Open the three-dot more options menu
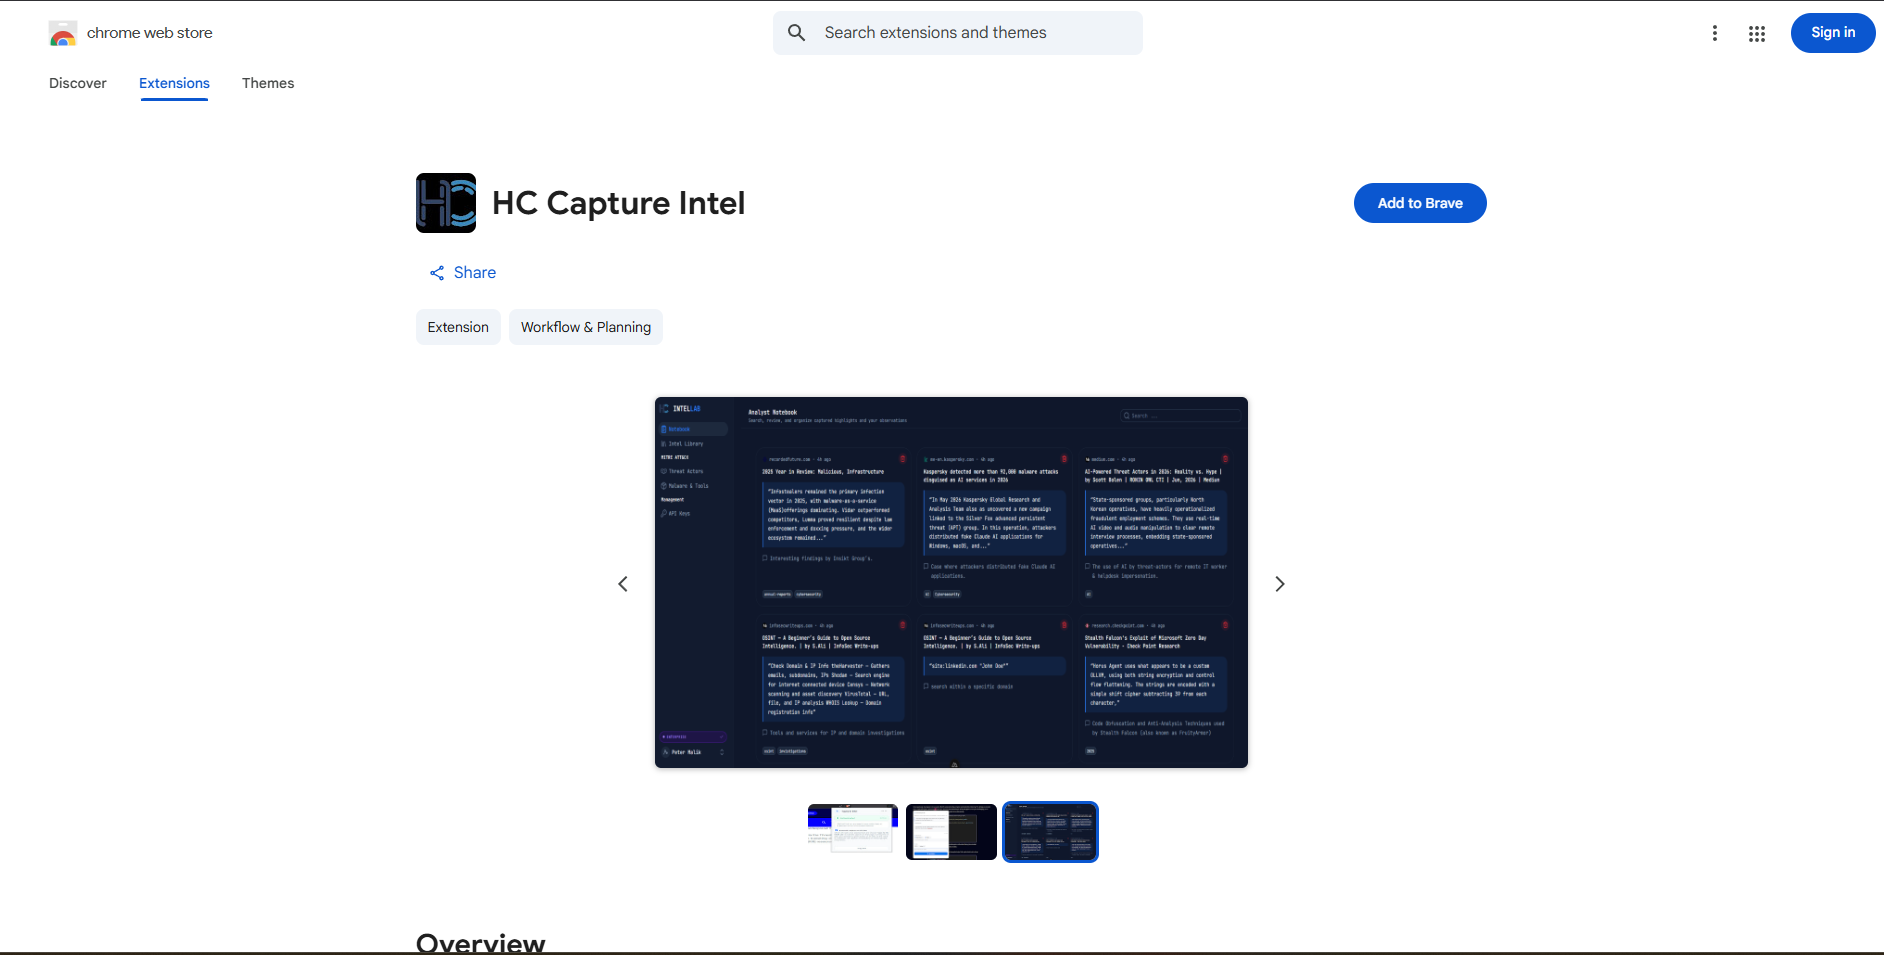Image resolution: width=1884 pixels, height=955 pixels. [1715, 33]
